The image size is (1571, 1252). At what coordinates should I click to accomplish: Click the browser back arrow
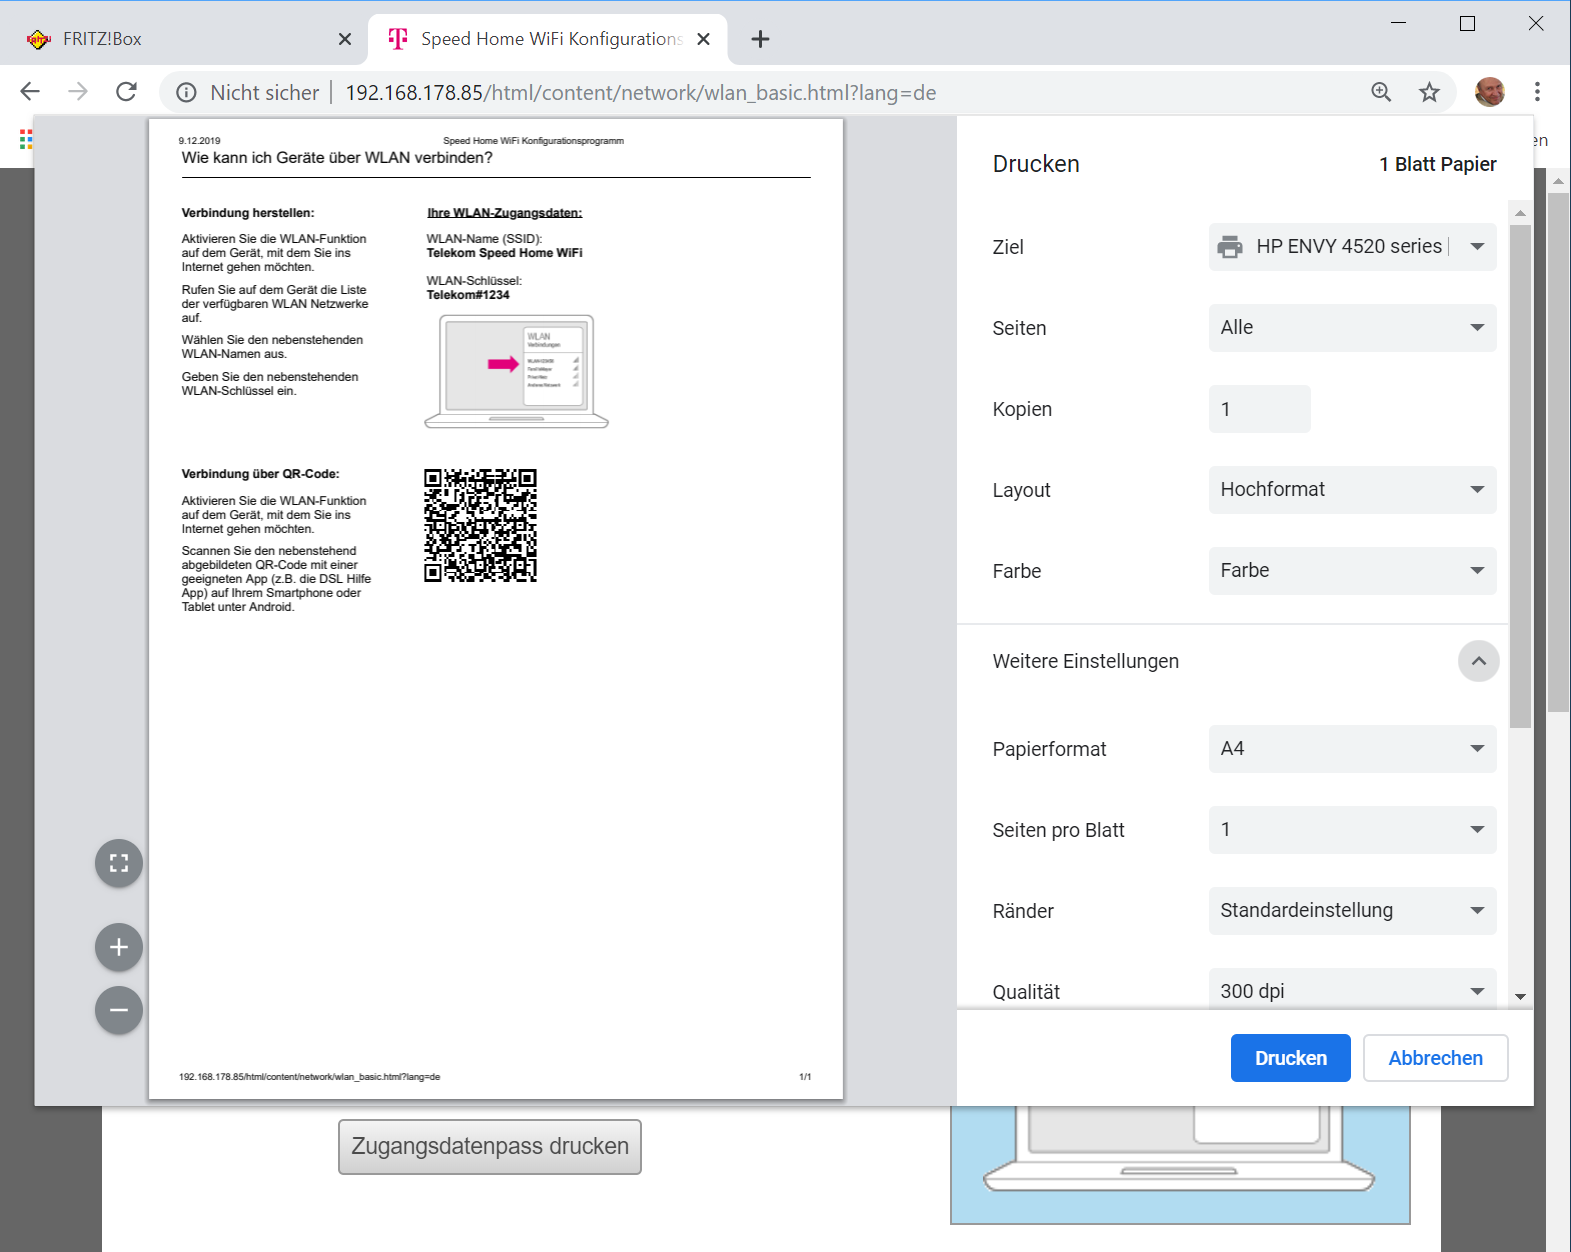click(x=30, y=92)
